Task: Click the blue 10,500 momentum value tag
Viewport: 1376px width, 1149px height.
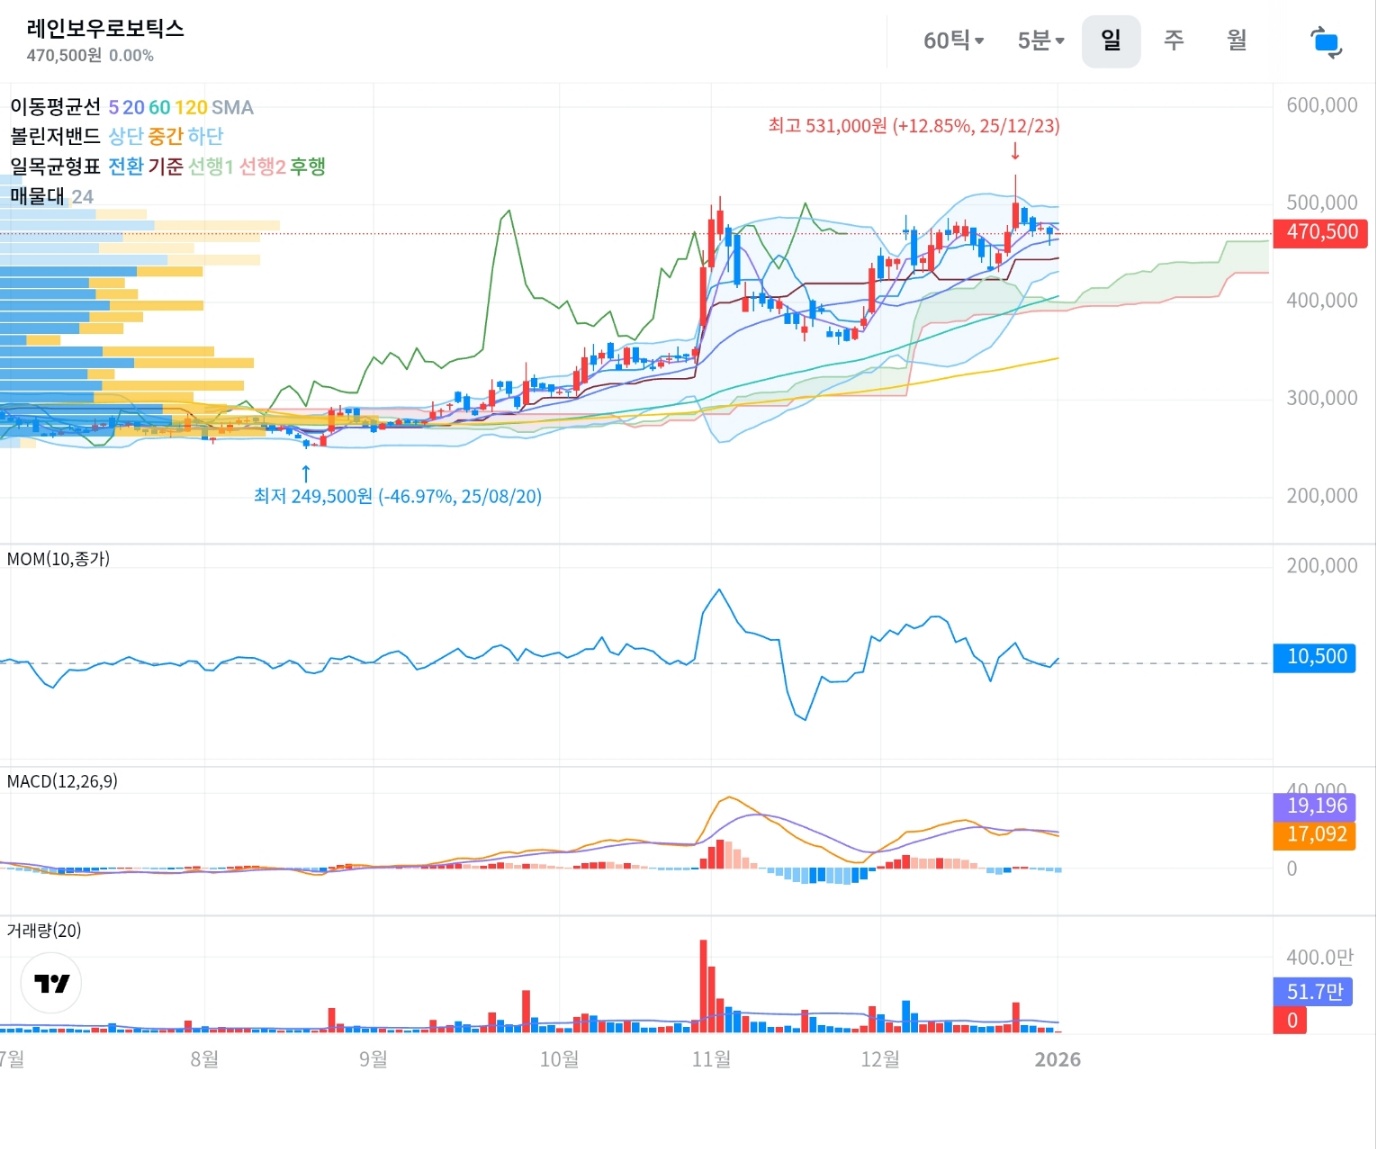Action: pyautogui.click(x=1314, y=657)
